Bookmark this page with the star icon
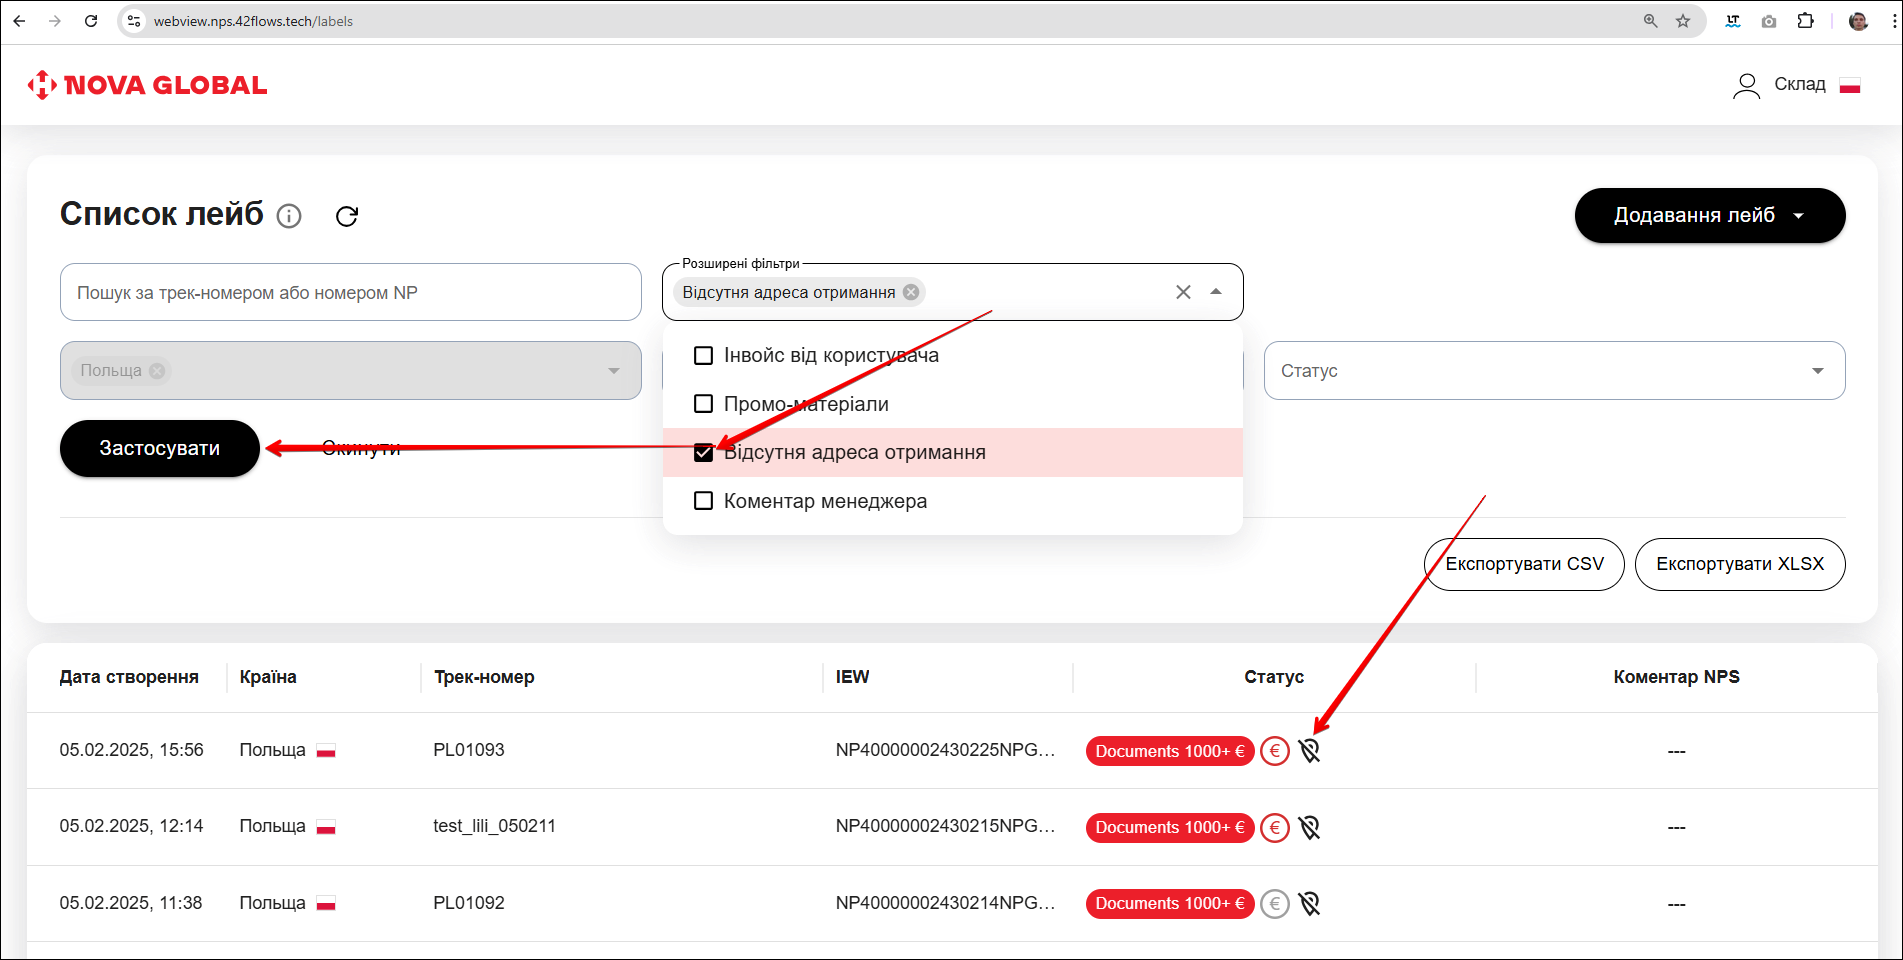The height and width of the screenshot is (960, 1903). click(1683, 21)
